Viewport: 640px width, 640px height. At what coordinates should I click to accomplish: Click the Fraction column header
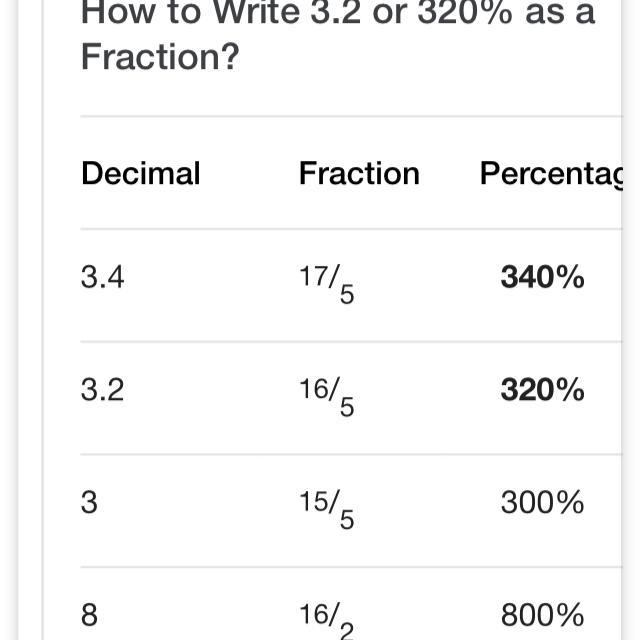[359, 173]
